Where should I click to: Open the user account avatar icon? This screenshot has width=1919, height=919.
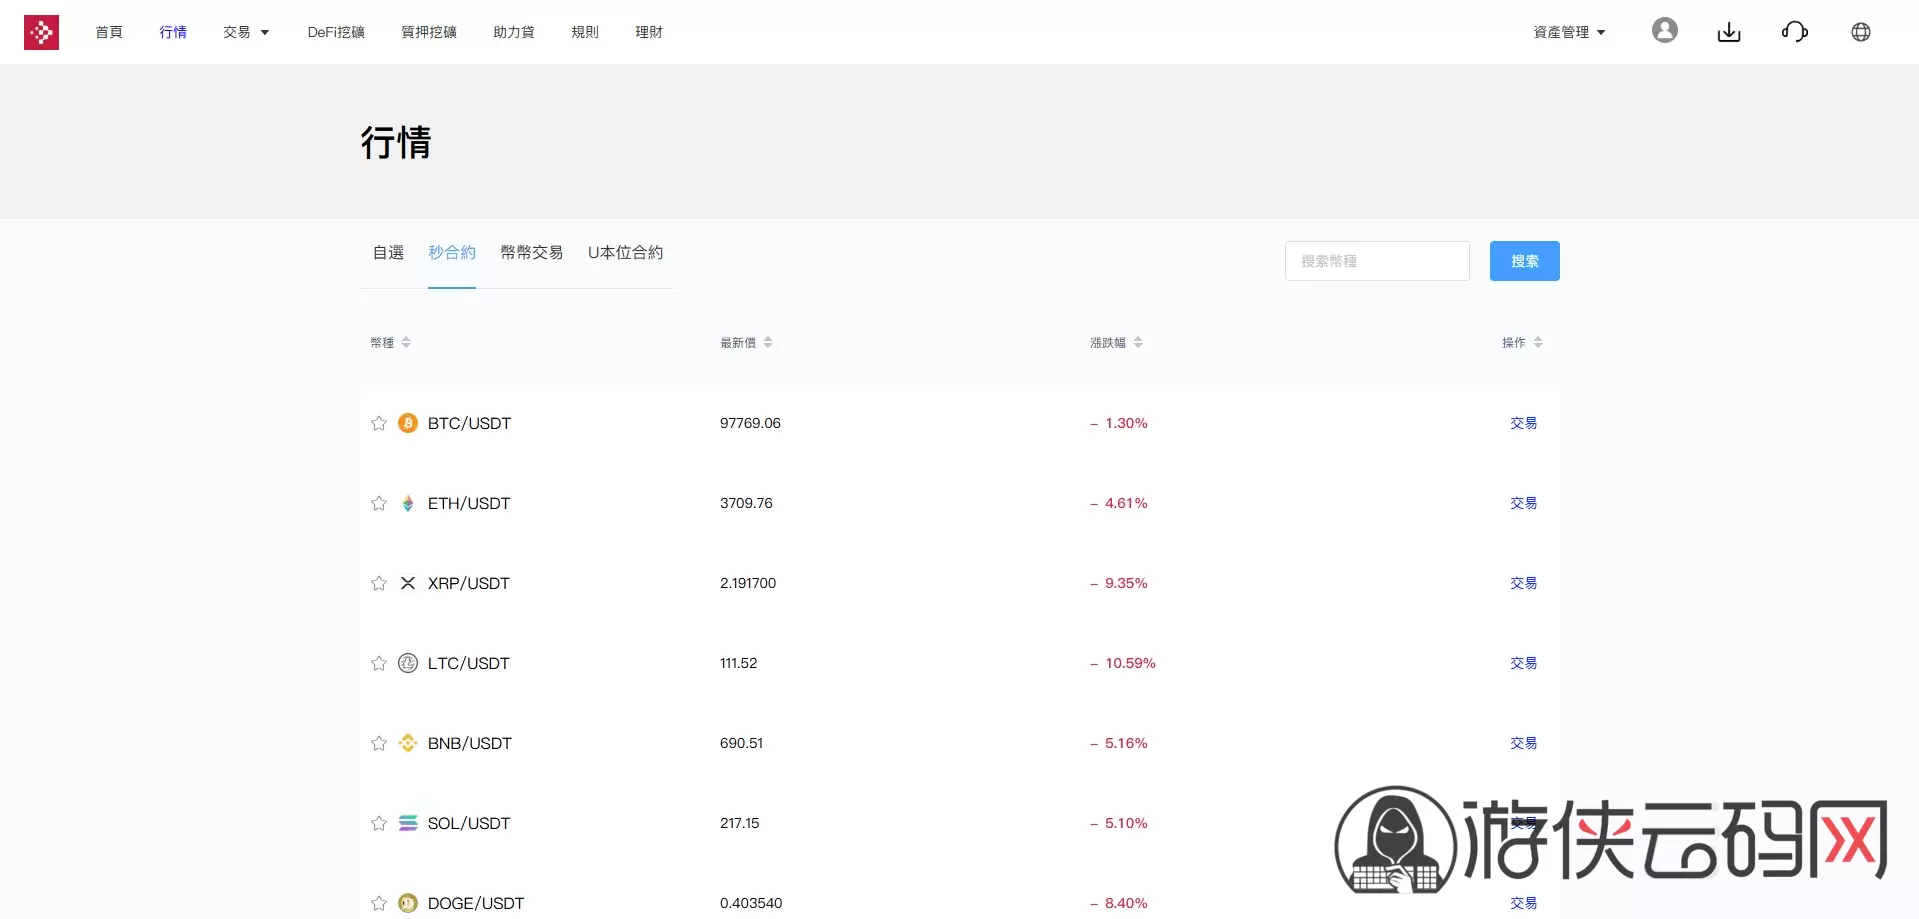pos(1664,30)
